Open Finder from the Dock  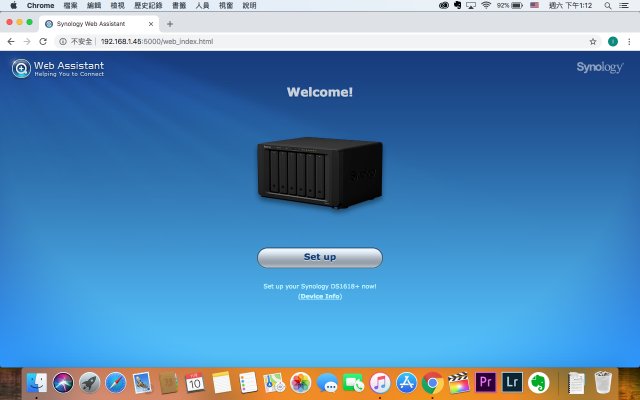(x=37, y=382)
